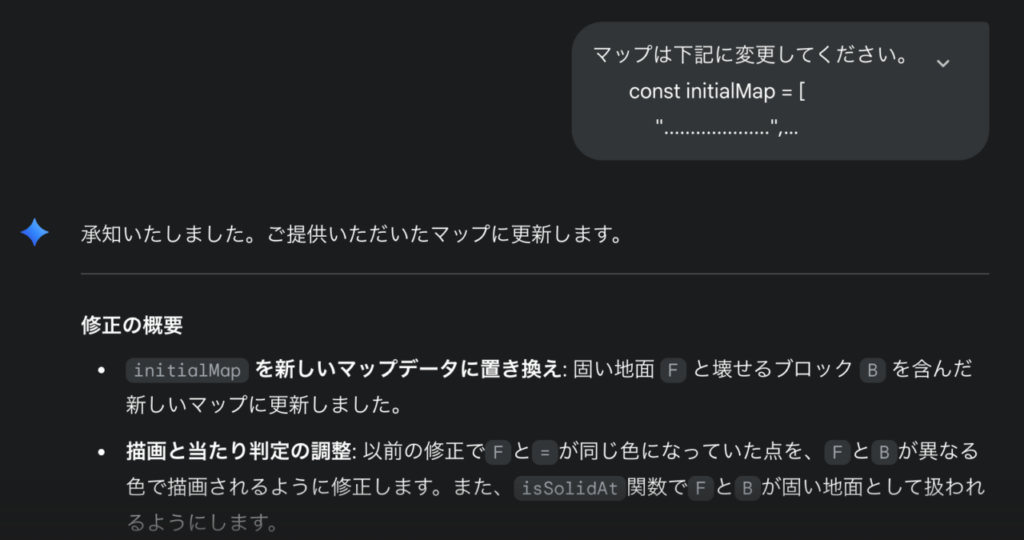Click the initialMap code chip
The height and width of the screenshot is (540, 1024).
click(187, 370)
